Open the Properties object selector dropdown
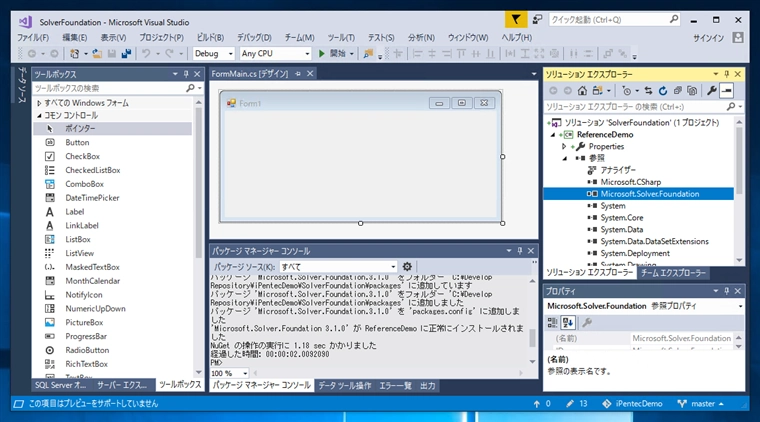Viewport: 760px width, 422px height. [x=740, y=306]
